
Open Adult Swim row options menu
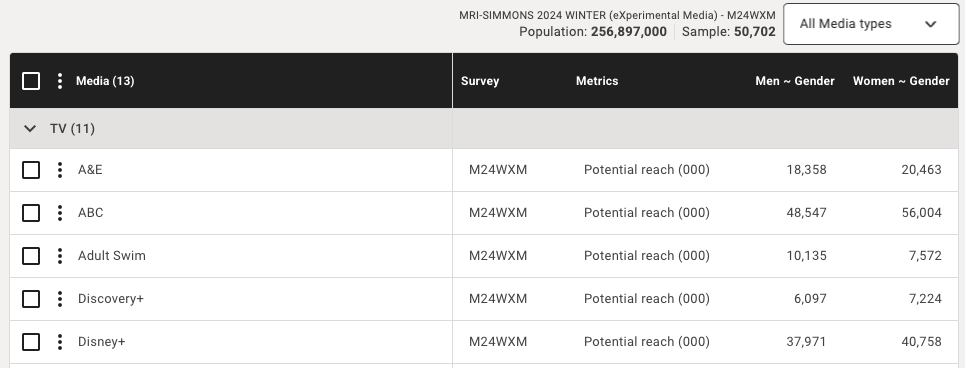[x=60, y=256]
